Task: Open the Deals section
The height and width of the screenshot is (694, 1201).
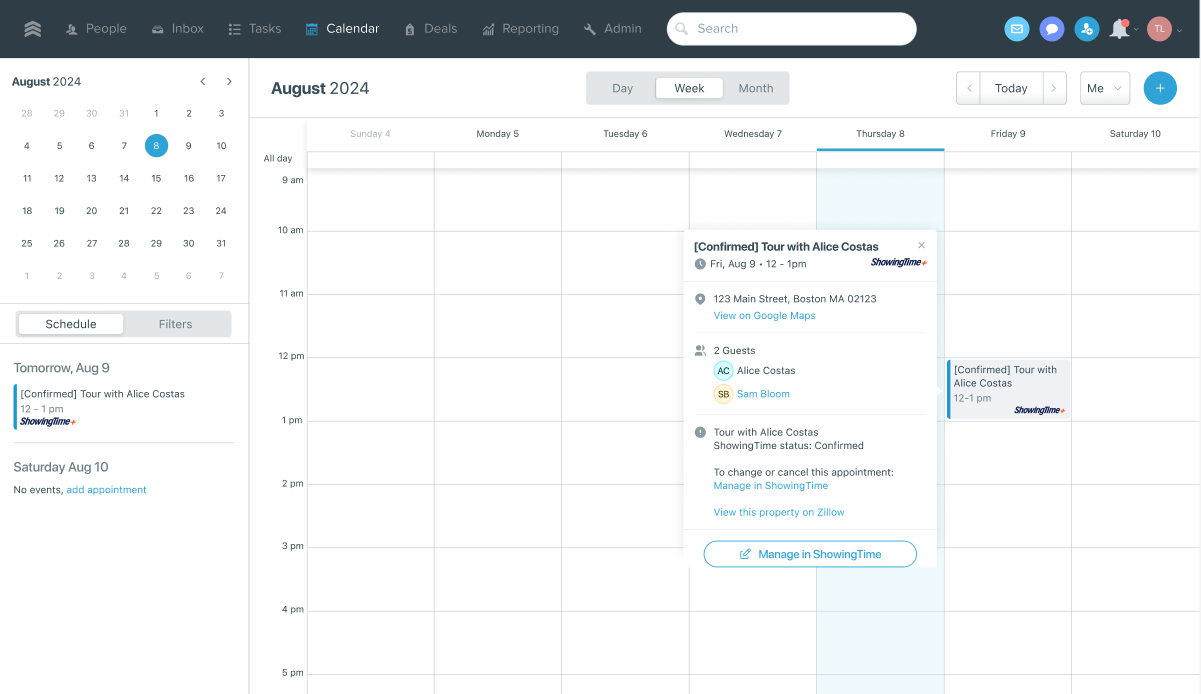Action: click(431, 29)
